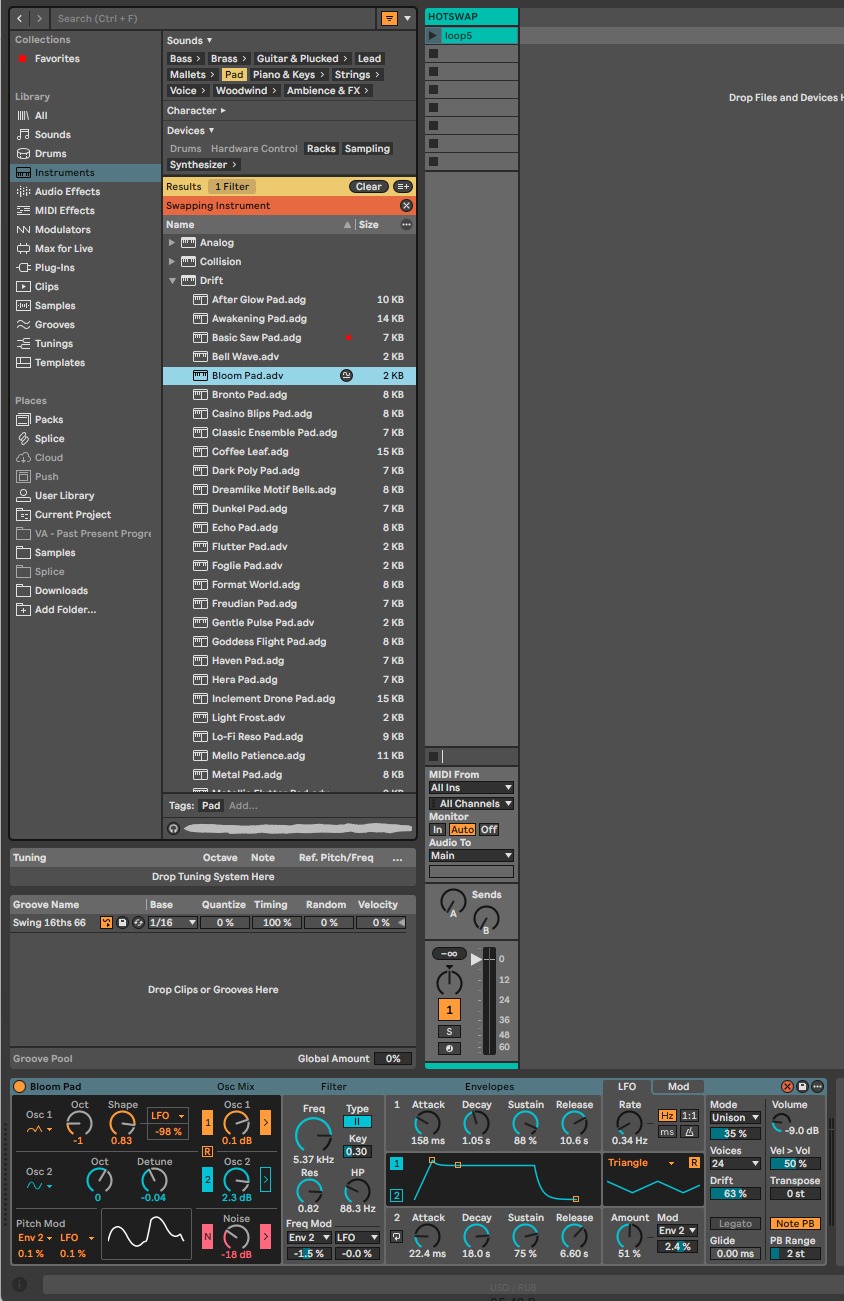
Task: Open the MIDI From All Ins dropdown
Action: coord(471,788)
